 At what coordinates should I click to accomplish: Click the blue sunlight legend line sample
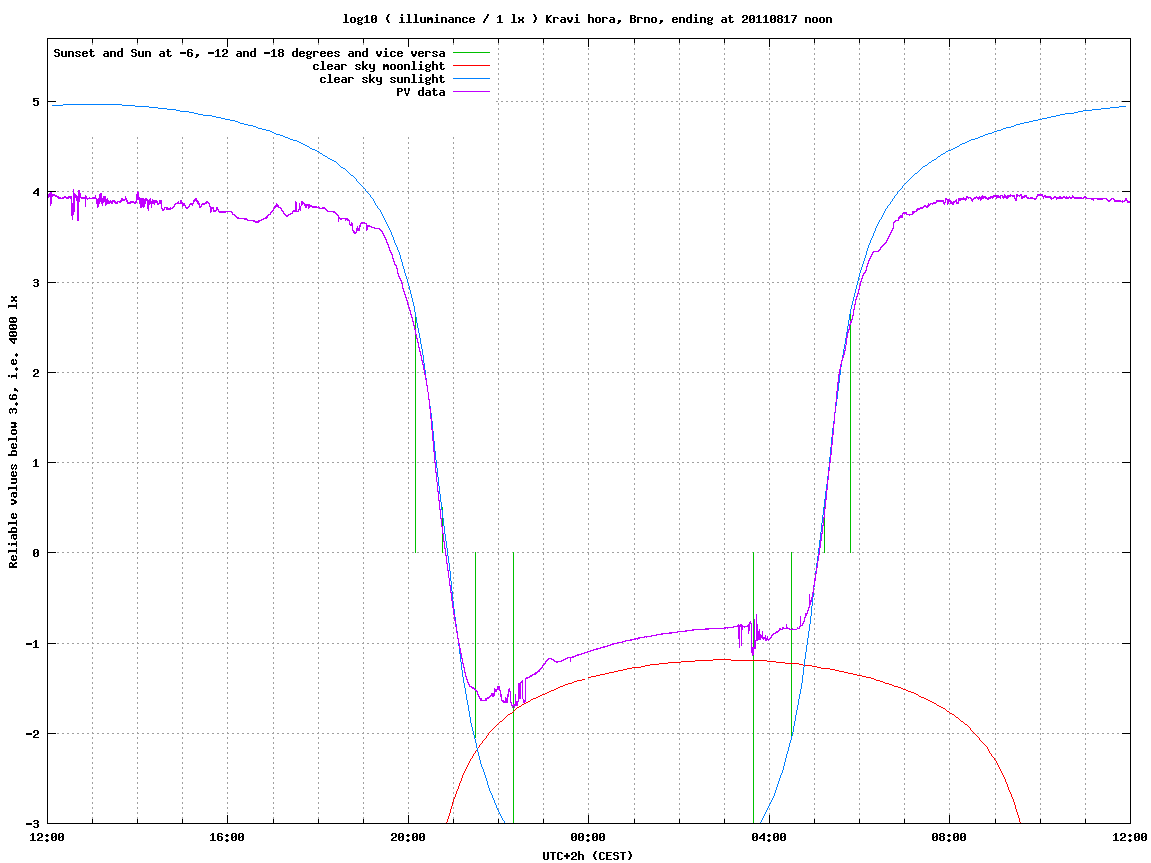click(471, 79)
